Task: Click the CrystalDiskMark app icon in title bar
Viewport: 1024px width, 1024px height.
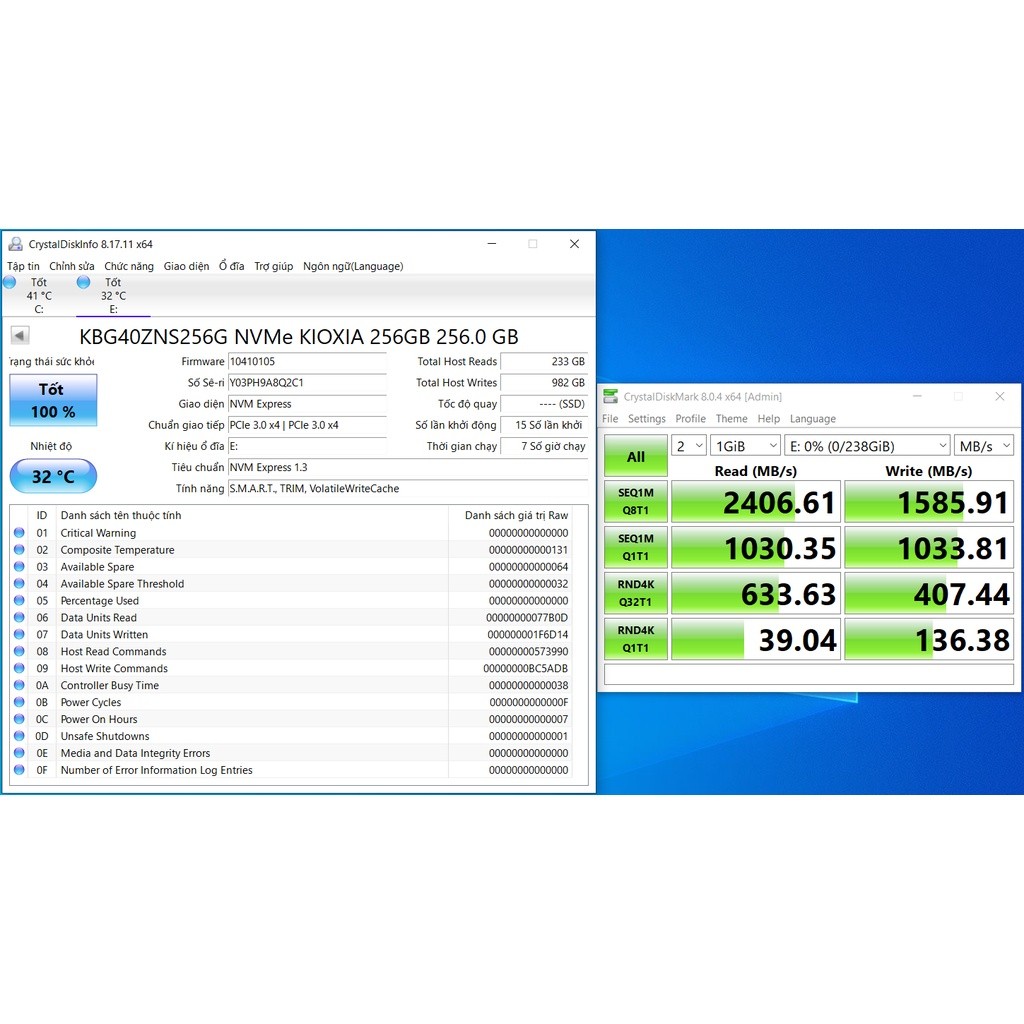Action: [x=611, y=396]
